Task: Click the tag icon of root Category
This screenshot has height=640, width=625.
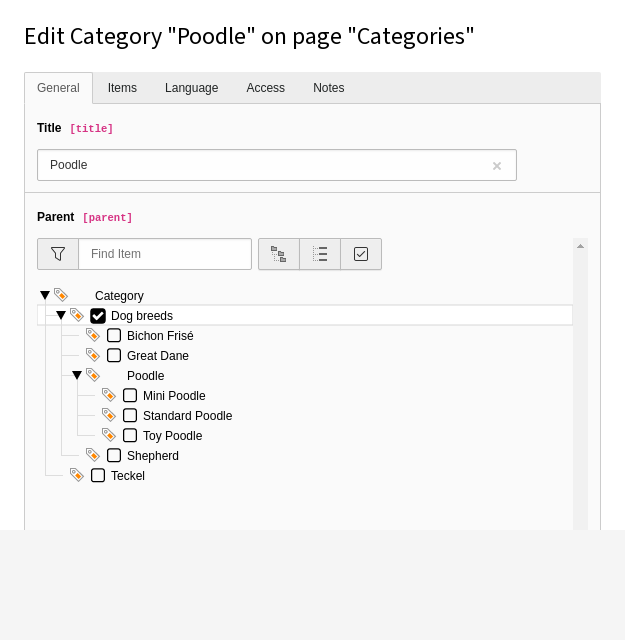Action: [61, 296]
